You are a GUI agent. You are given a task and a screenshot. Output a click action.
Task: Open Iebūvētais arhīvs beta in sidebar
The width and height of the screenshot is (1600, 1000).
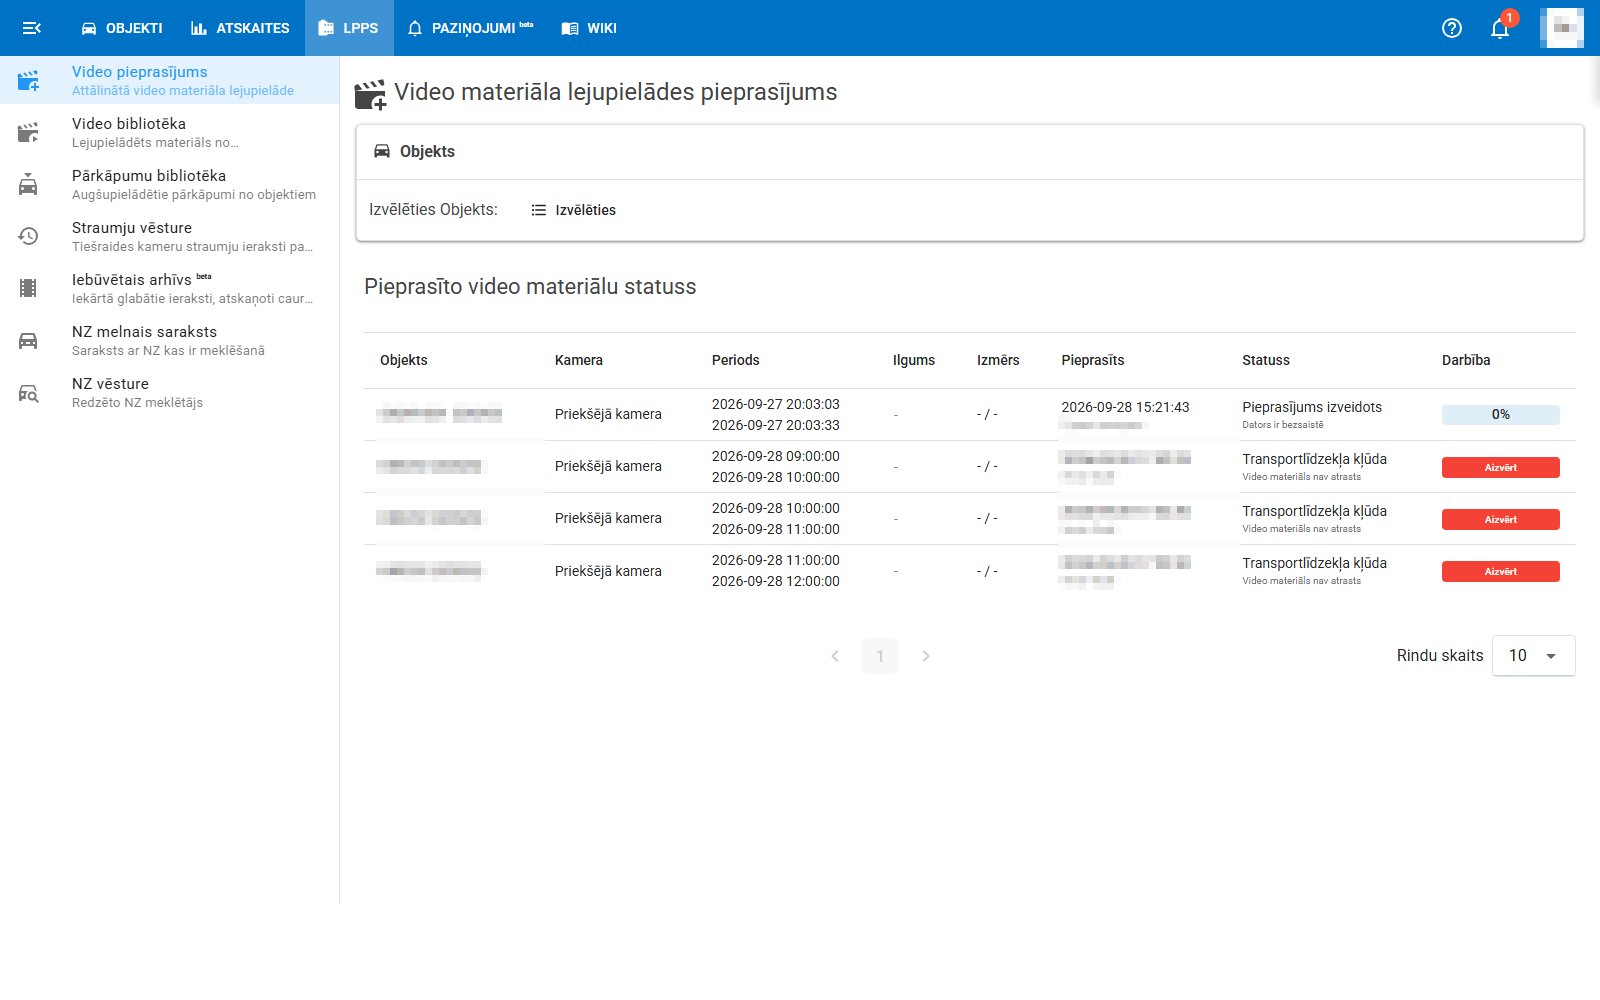(x=170, y=288)
